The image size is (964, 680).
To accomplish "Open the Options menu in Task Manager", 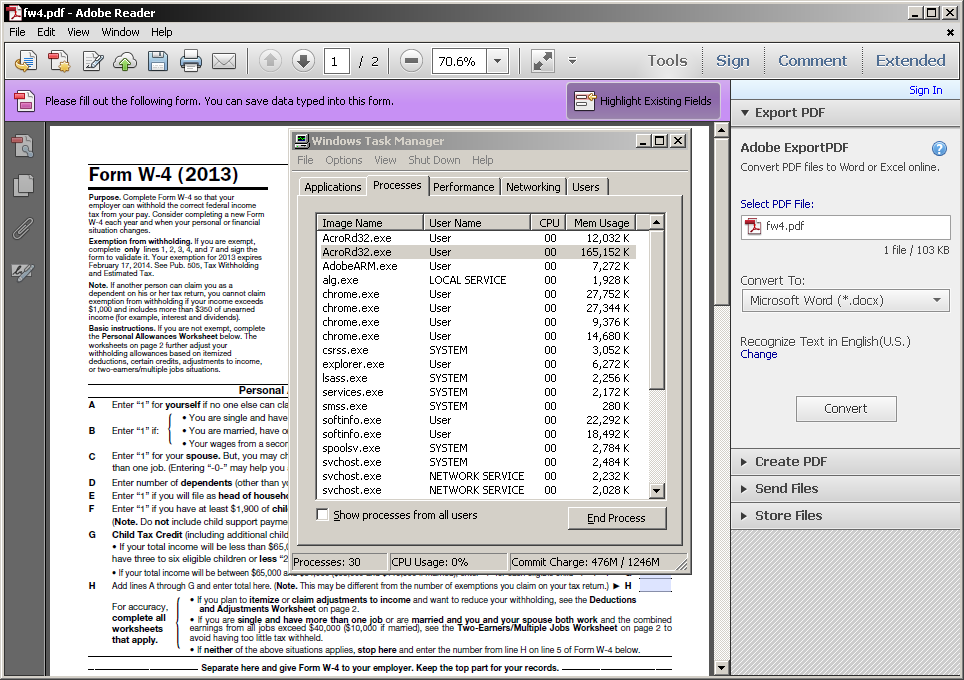I will pyautogui.click(x=344, y=160).
